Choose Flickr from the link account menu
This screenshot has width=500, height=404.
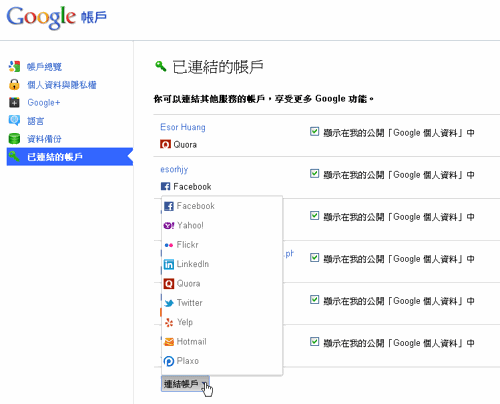click(222, 245)
